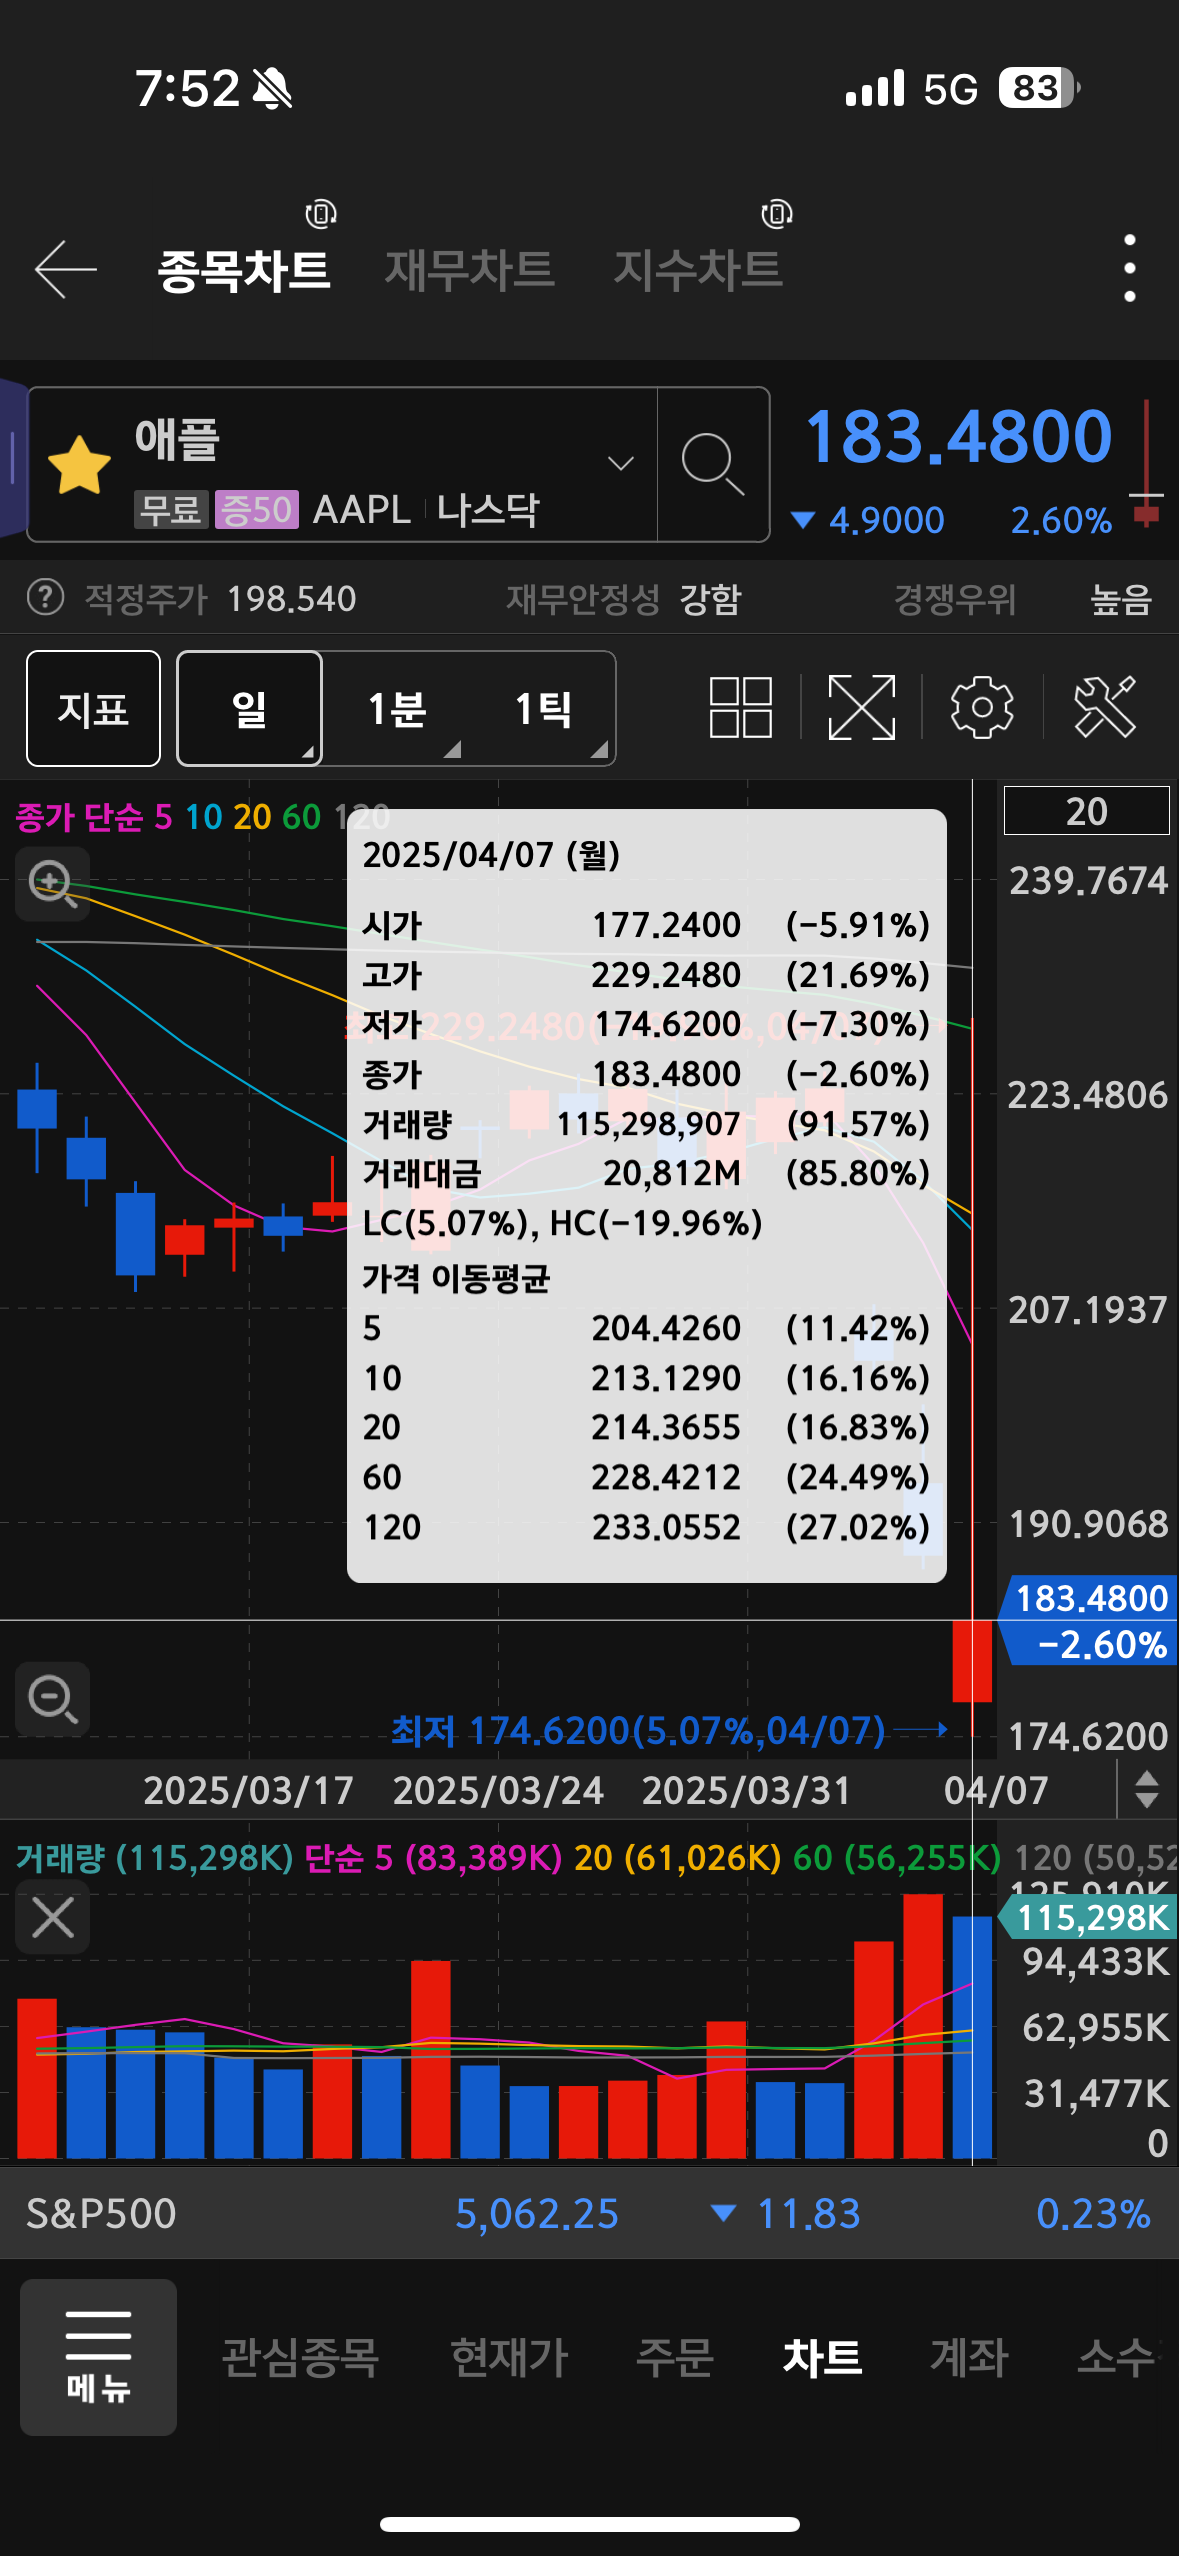1179x2556 pixels.
Task: Expand the 애플 stock selector dropdown
Action: point(621,463)
